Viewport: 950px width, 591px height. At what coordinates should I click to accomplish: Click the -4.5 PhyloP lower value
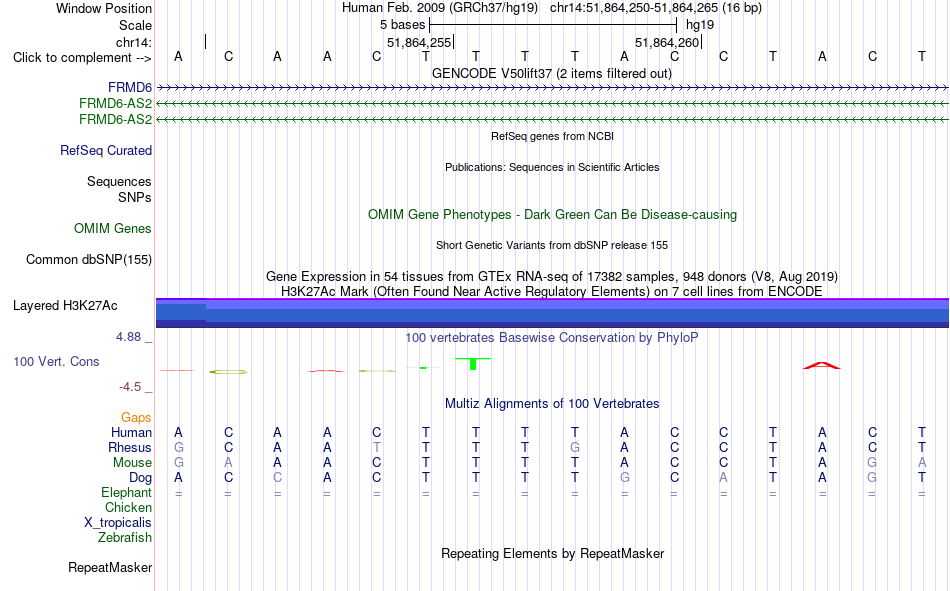click(x=130, y=387)
